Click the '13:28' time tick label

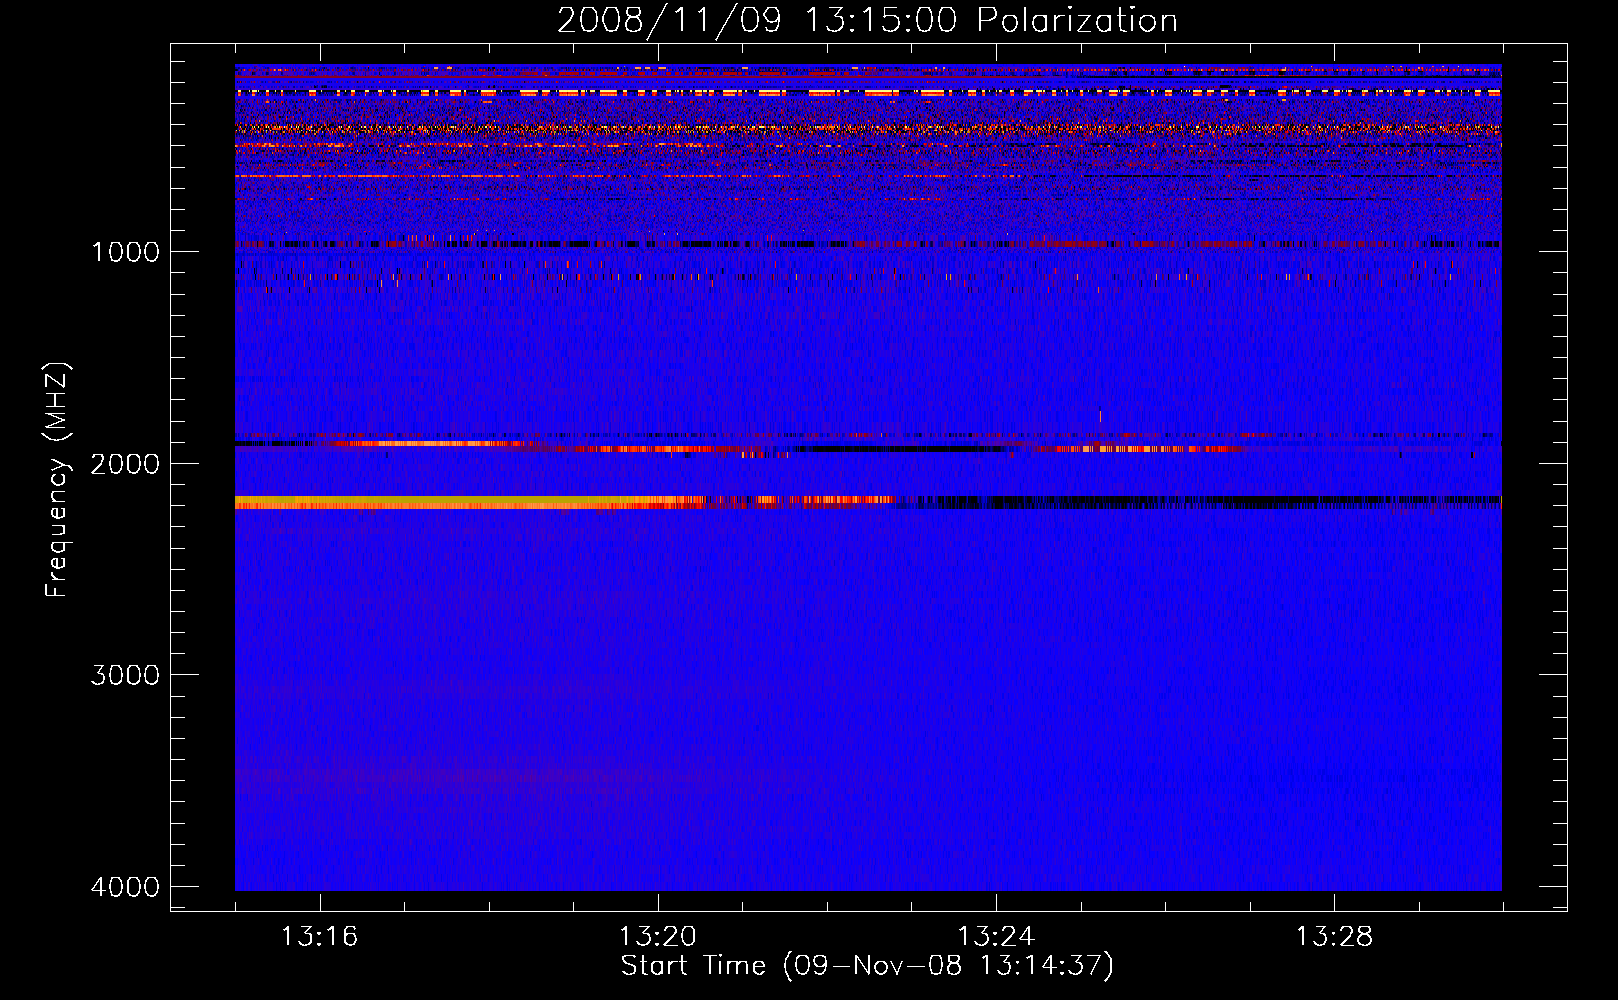tap(1335, 937)
